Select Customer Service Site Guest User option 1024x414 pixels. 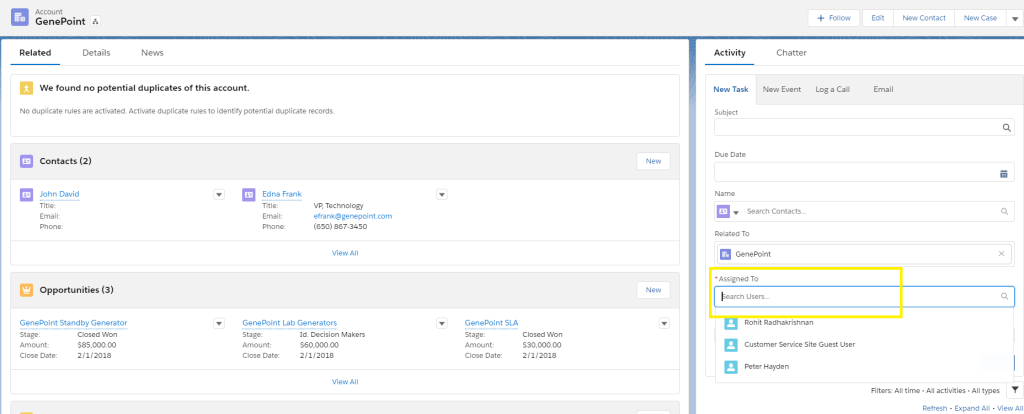tap(865, 344)
